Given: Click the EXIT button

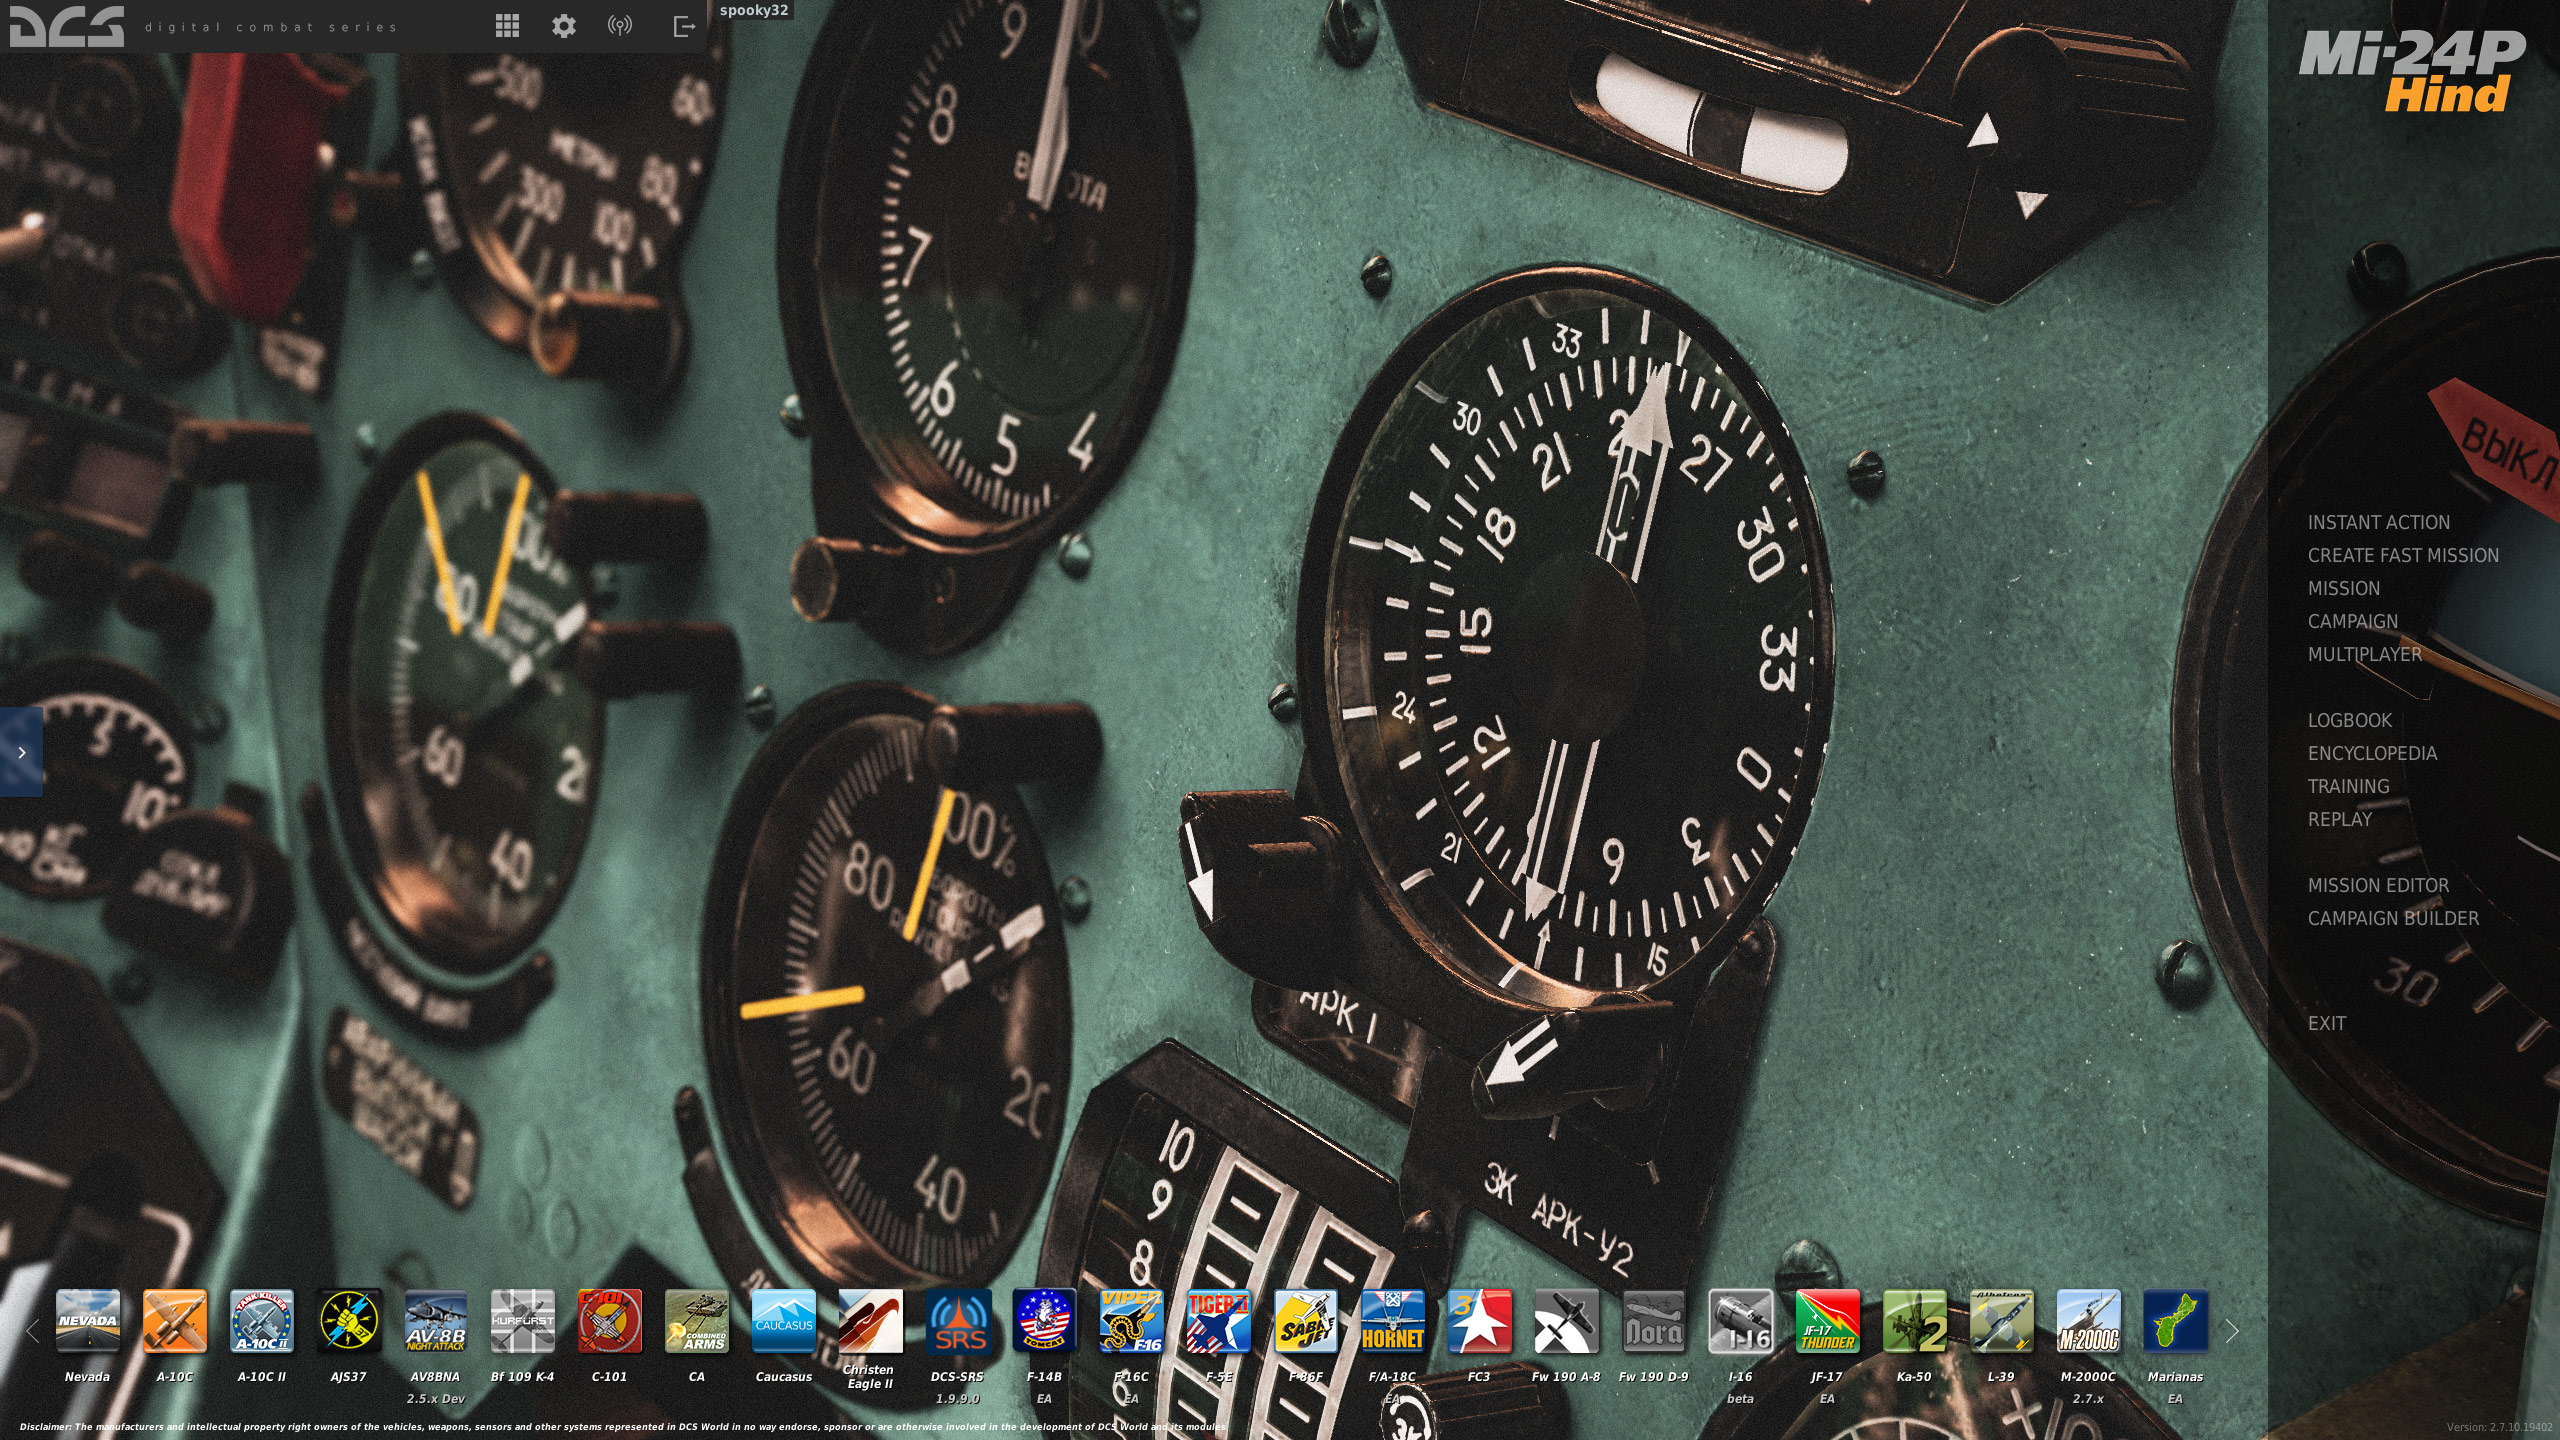Looking at the screenshot, I should tap(2326, 1023).
